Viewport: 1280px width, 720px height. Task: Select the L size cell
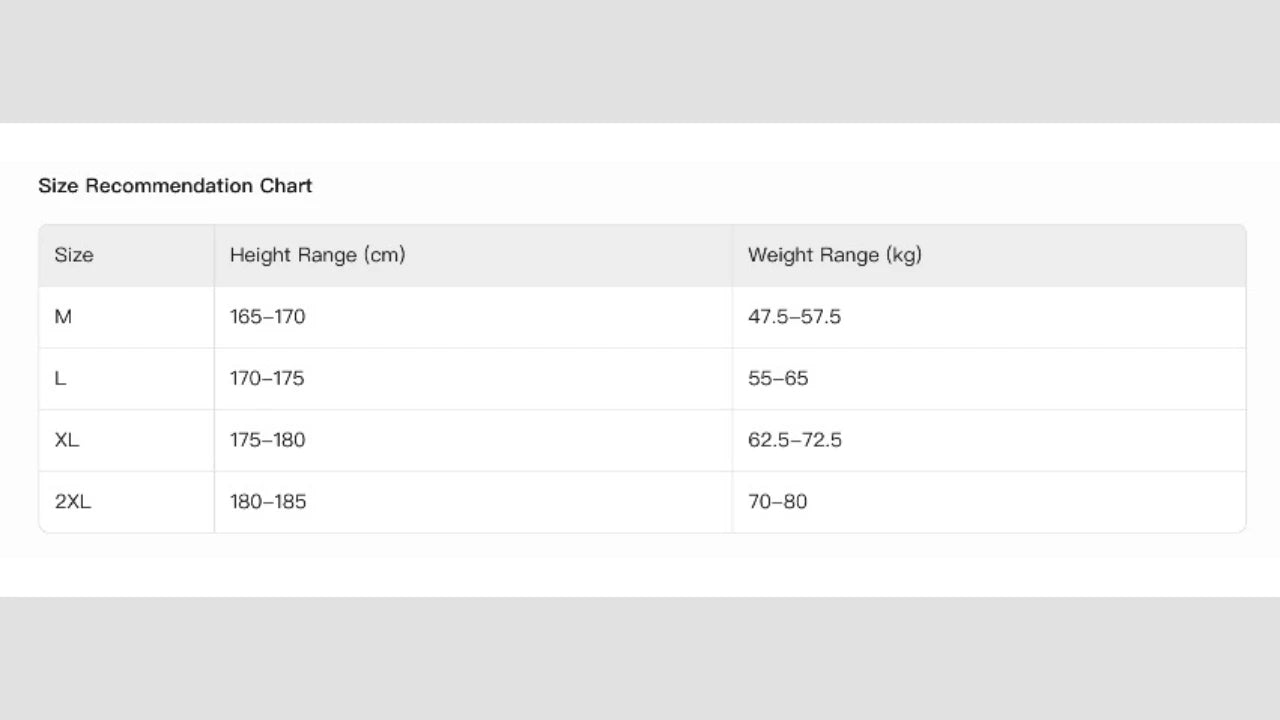pyautogui.click(x=60, y=379)
